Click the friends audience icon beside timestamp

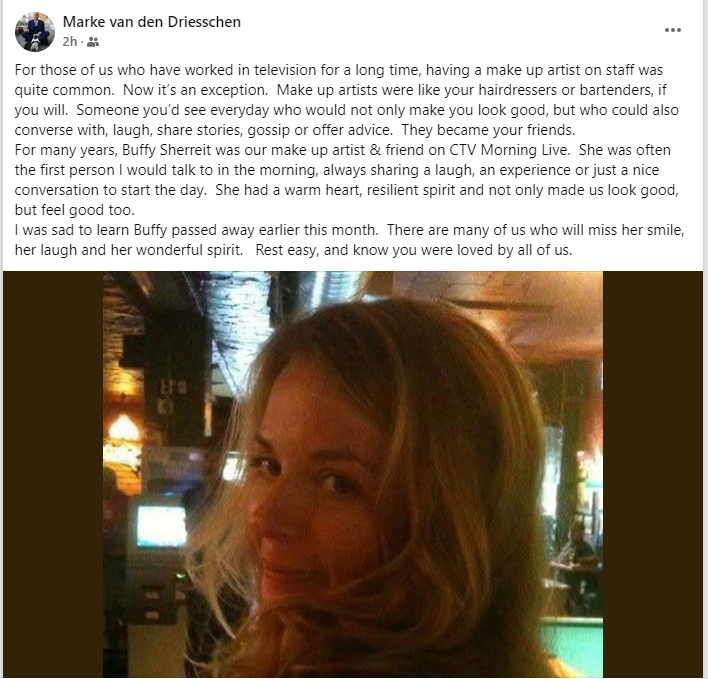93,42
